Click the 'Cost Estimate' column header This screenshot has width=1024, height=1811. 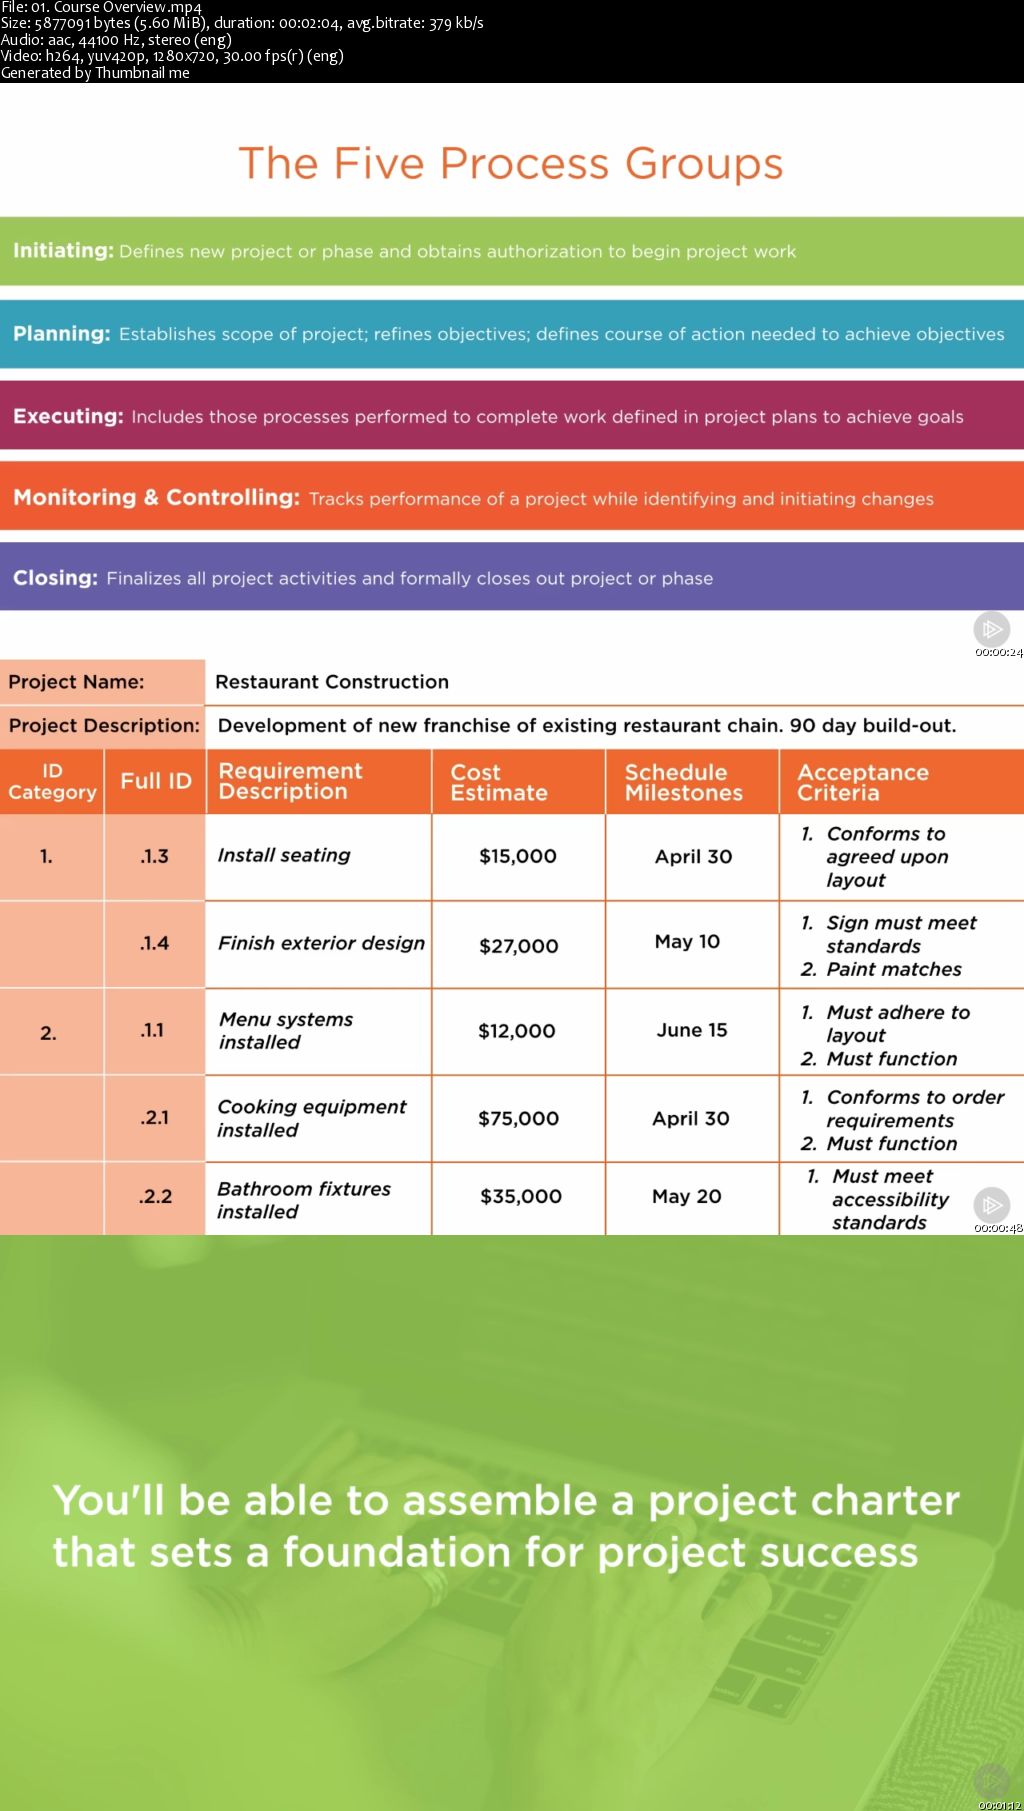pyautogui.click(x=519, y=782)
